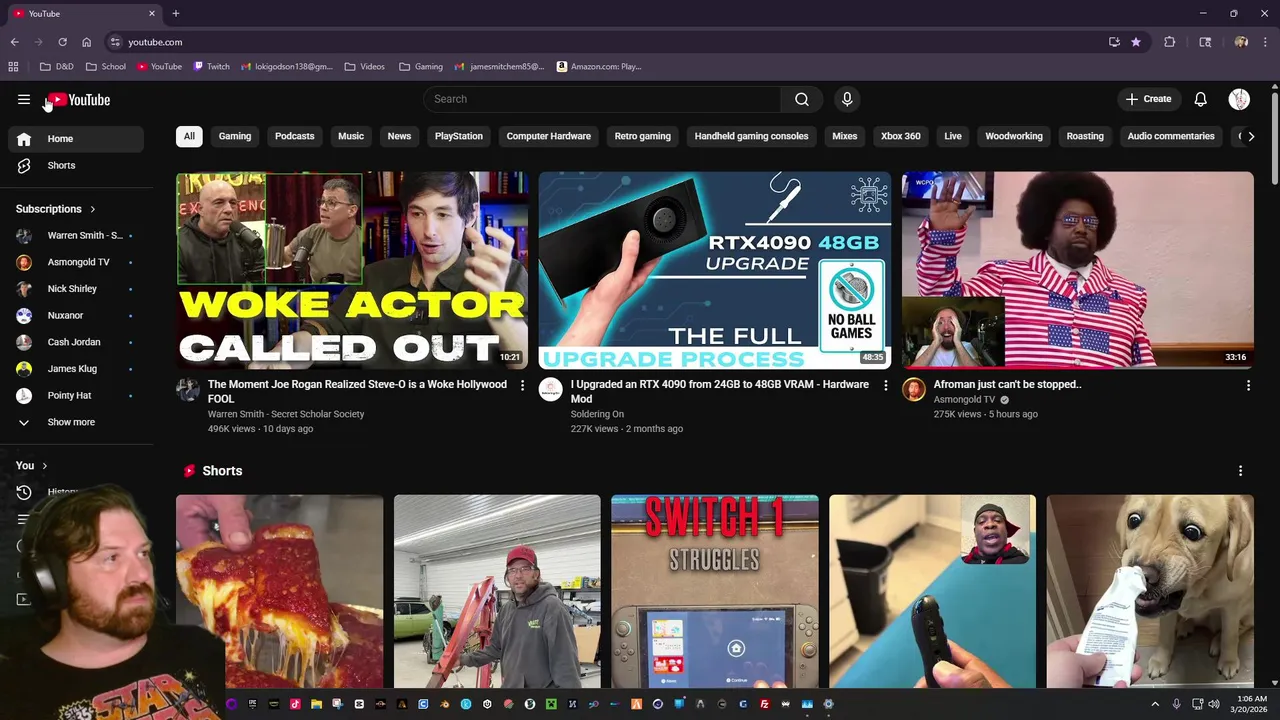This screenshot has height=720, width=1280.
Task: Select the Retro gaming filter chip
Action: pyautogui.click(x=642, y=136)
